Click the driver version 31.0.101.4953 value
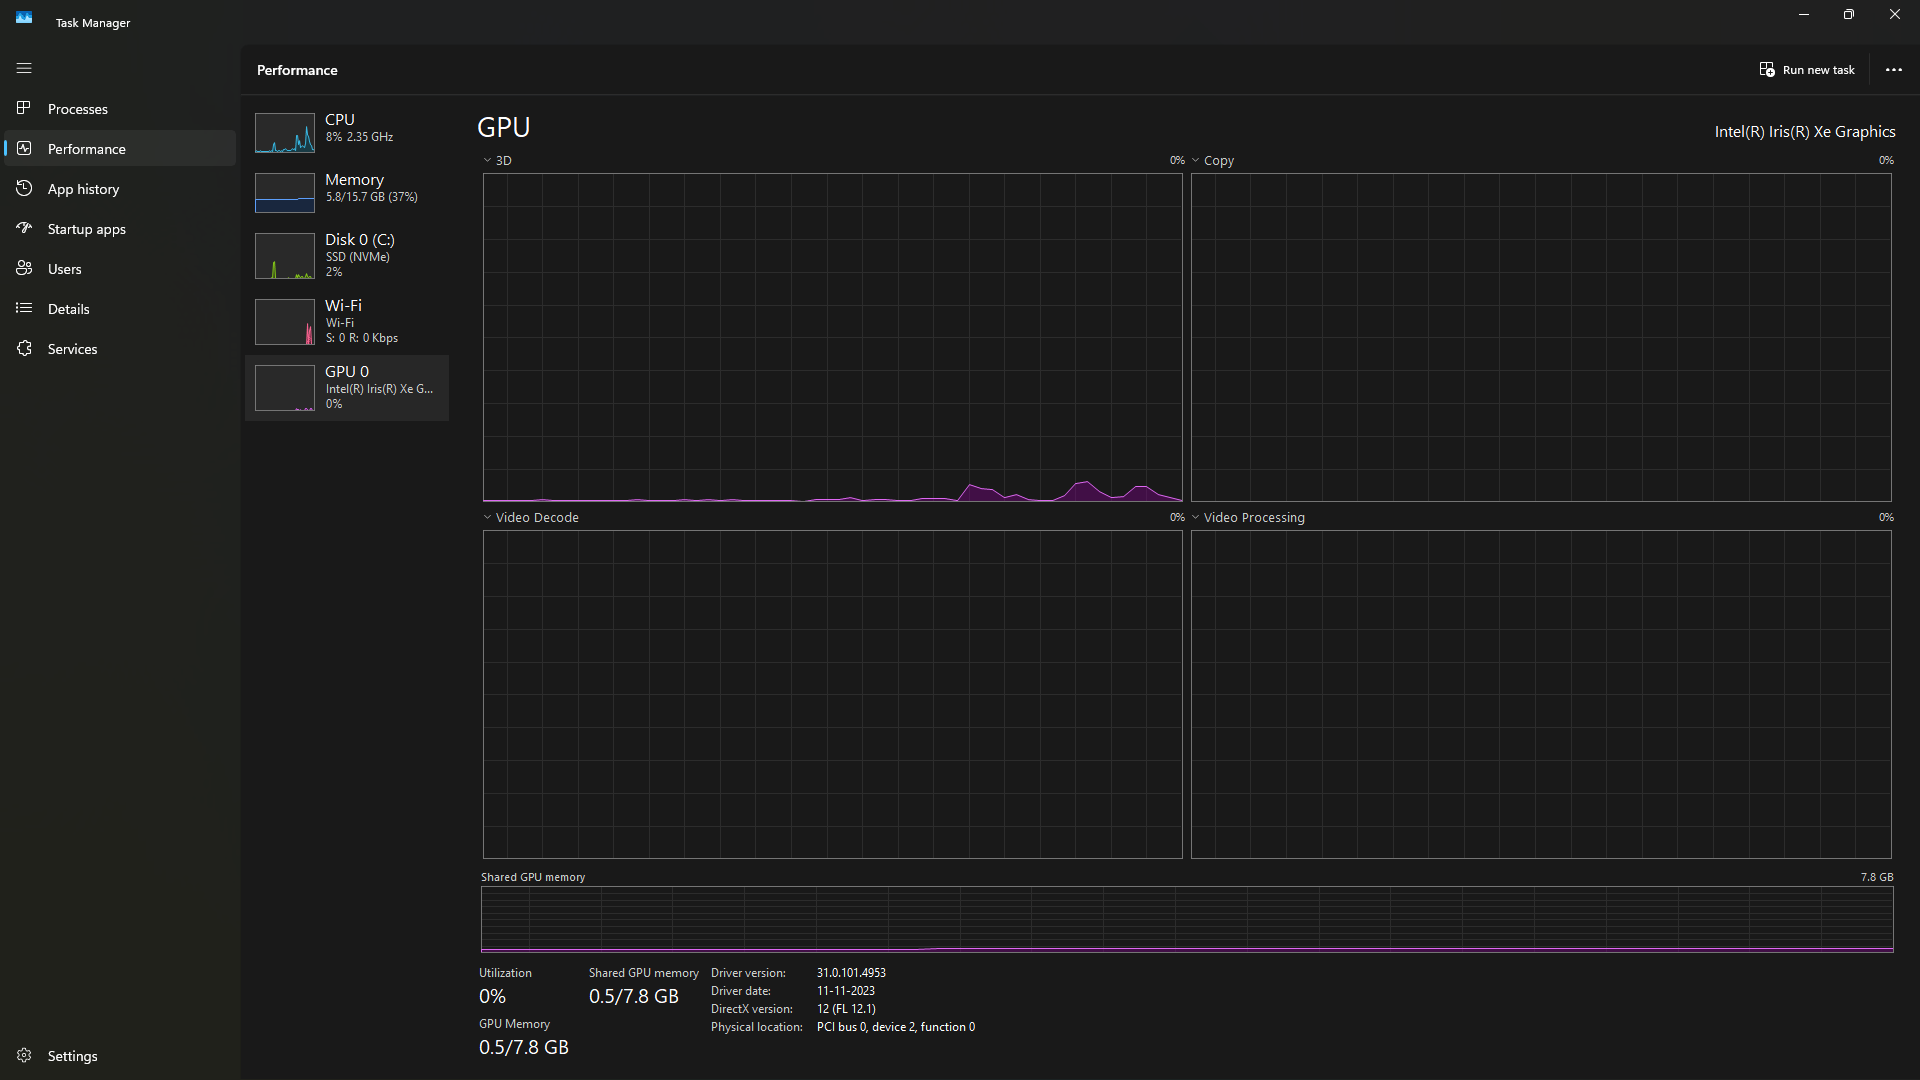Screen dimensions: 1920x1080 coord(851,973)
